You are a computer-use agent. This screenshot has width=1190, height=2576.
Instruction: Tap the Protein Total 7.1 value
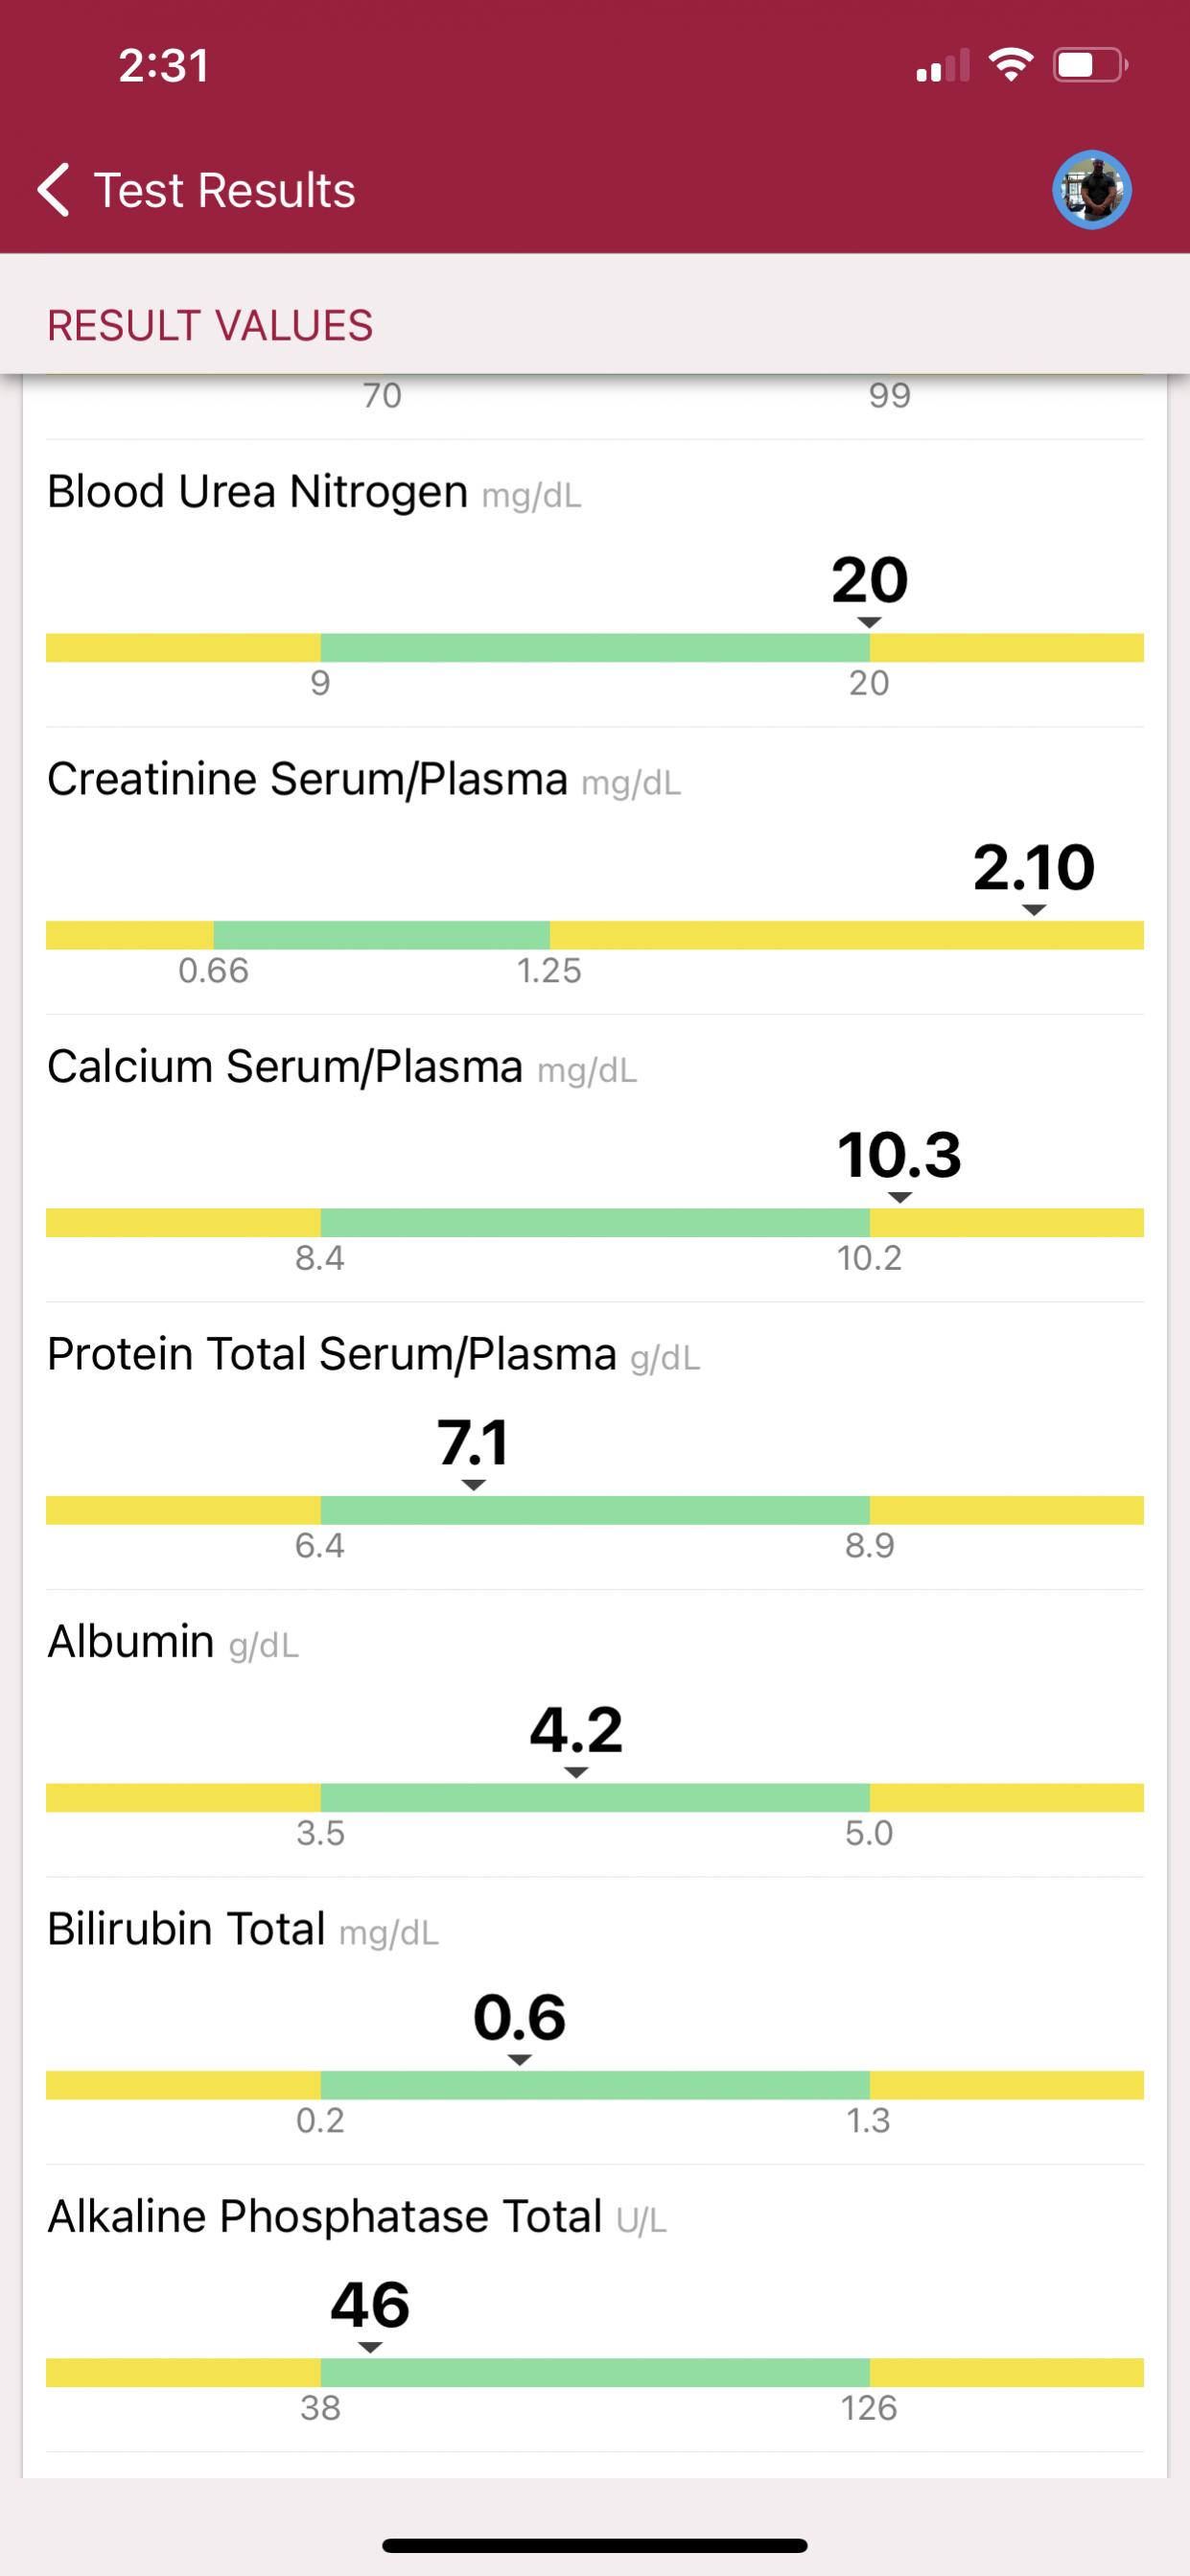pos(473,1443)
